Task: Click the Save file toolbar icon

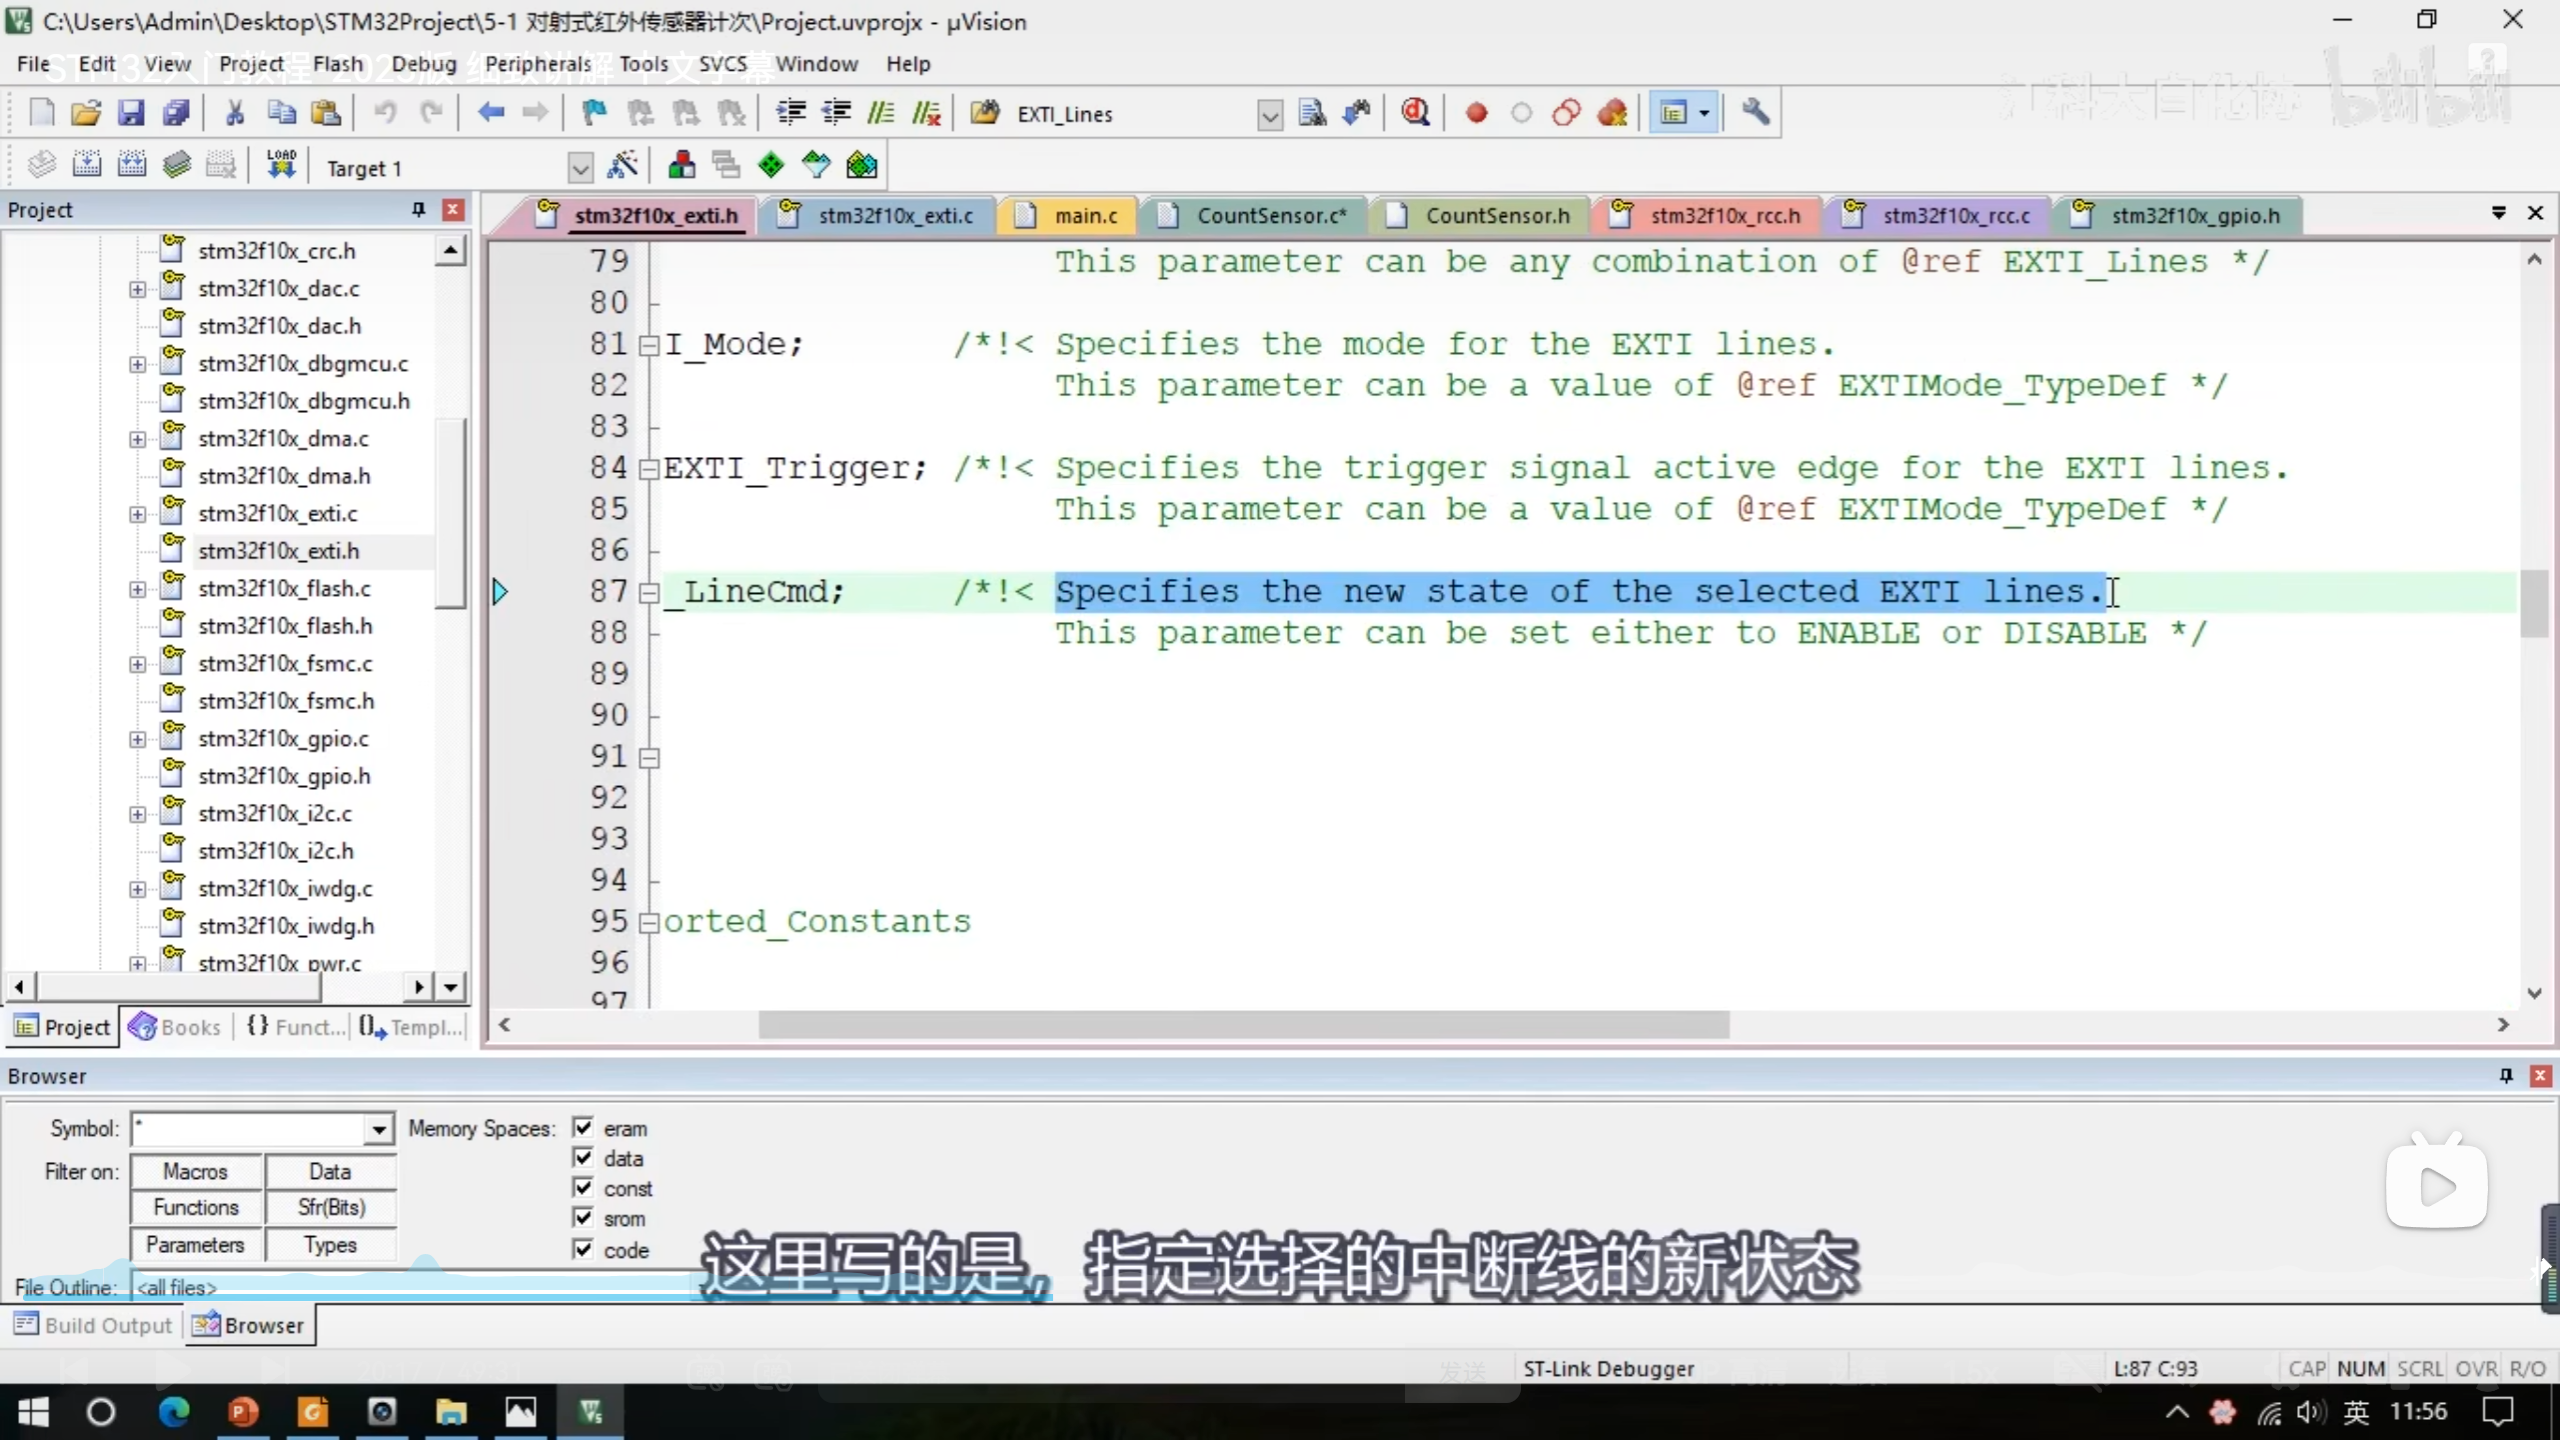Action: (x=131, y=113)
